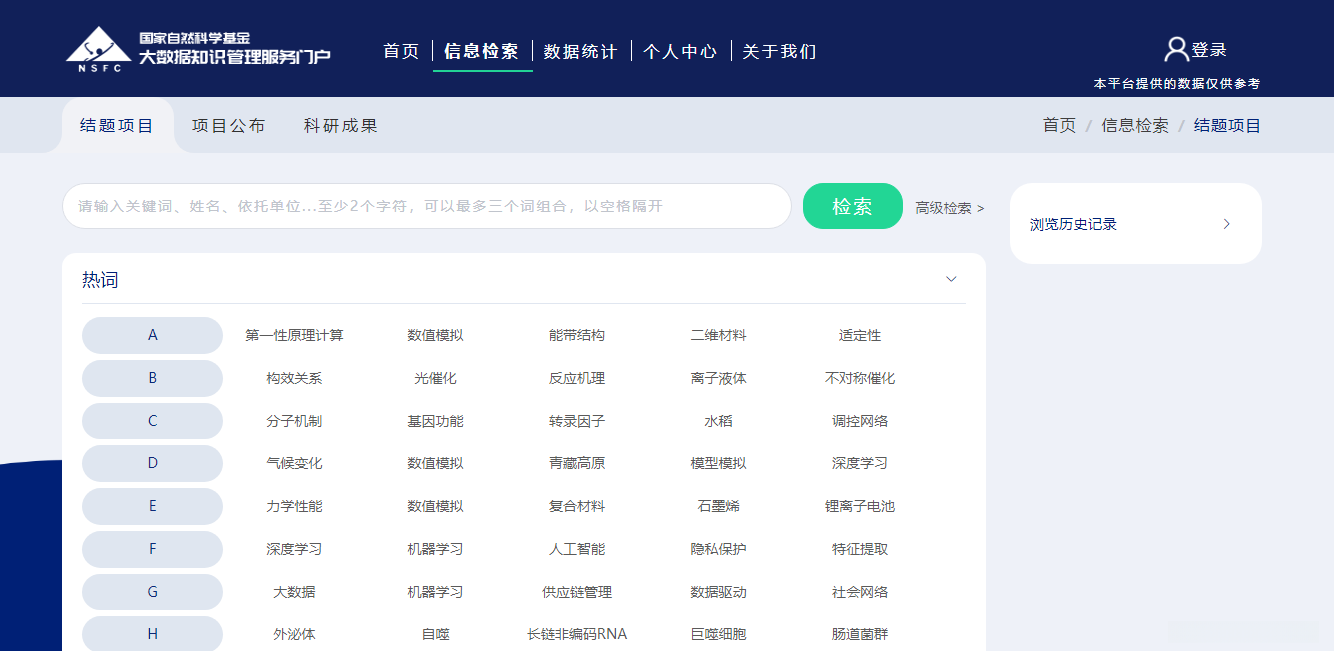Click hot word 大数据
This screenshot has height=651, width=1334.
point(294,592)
